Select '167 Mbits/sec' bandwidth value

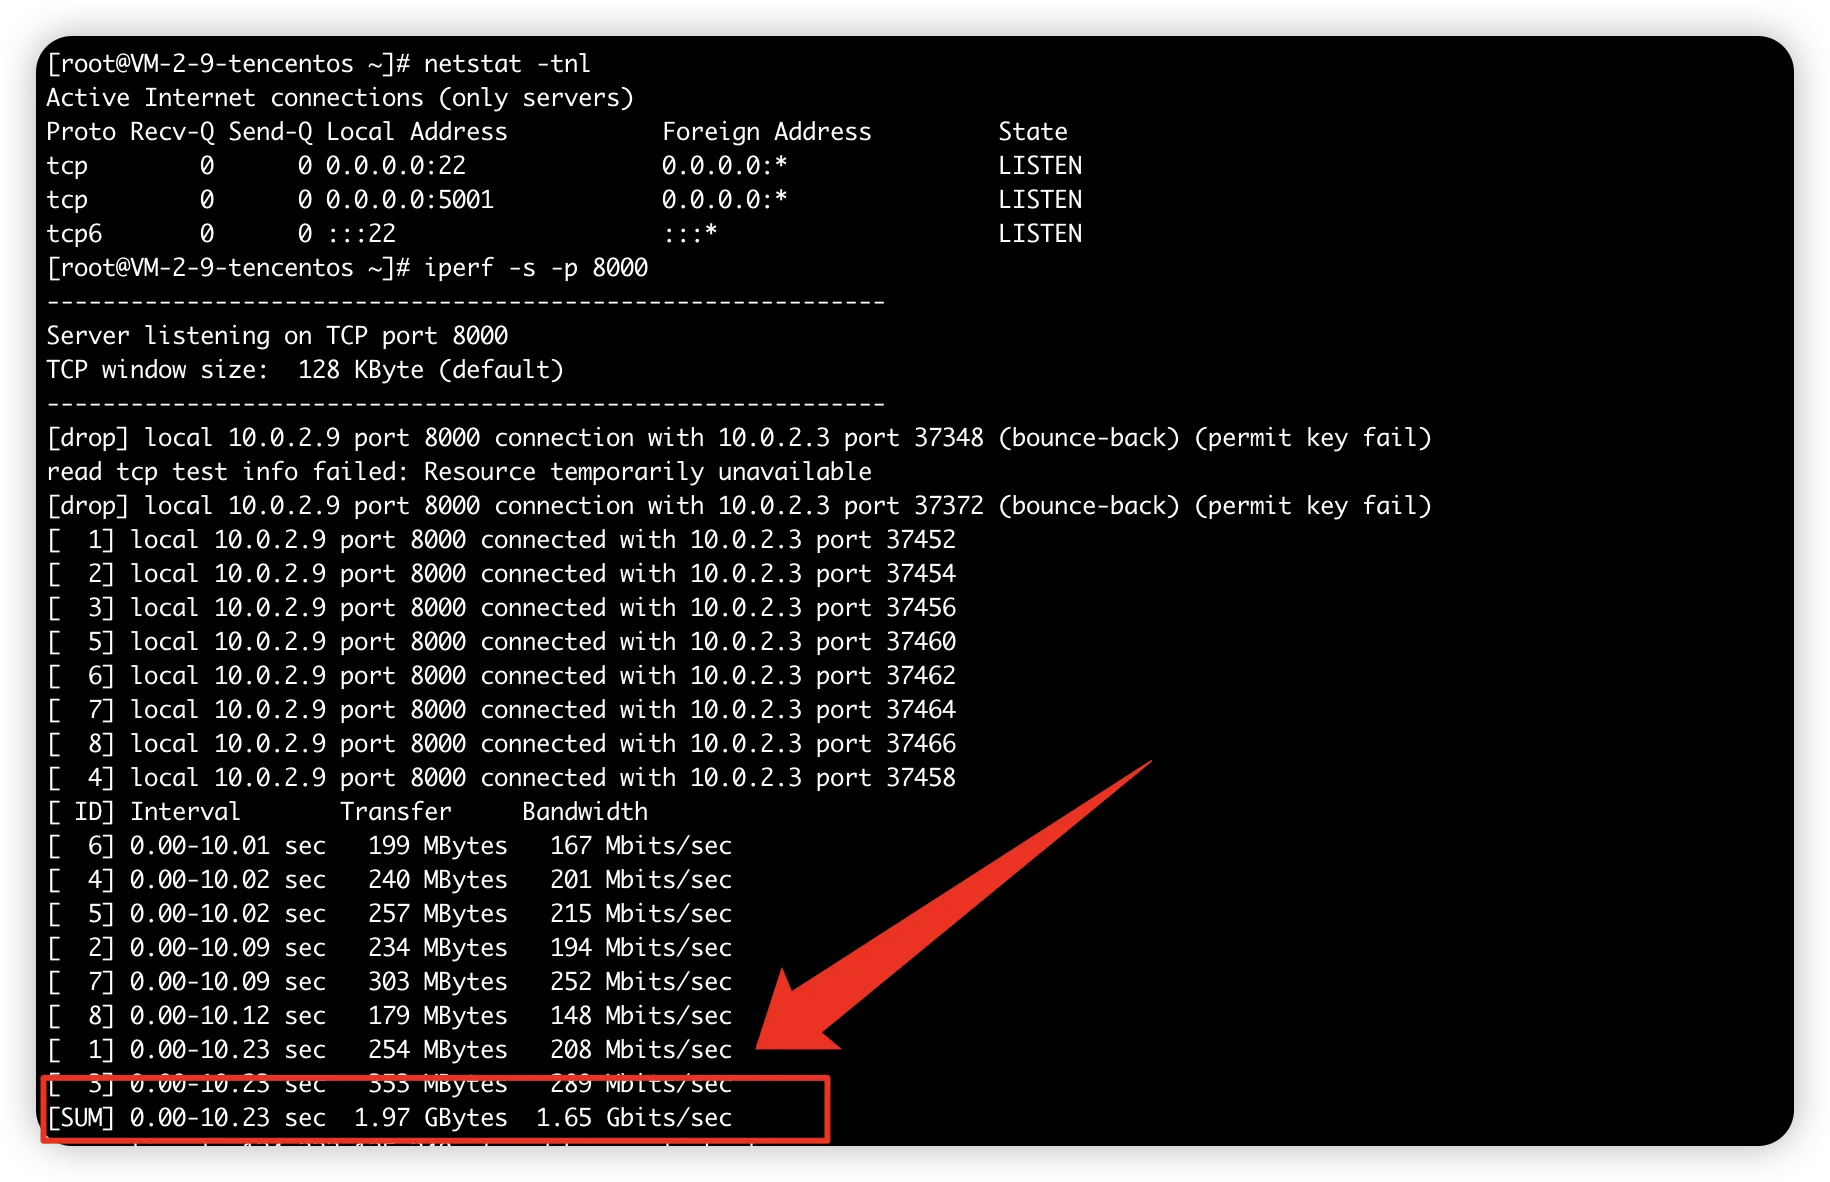click(x=641, y=846)
